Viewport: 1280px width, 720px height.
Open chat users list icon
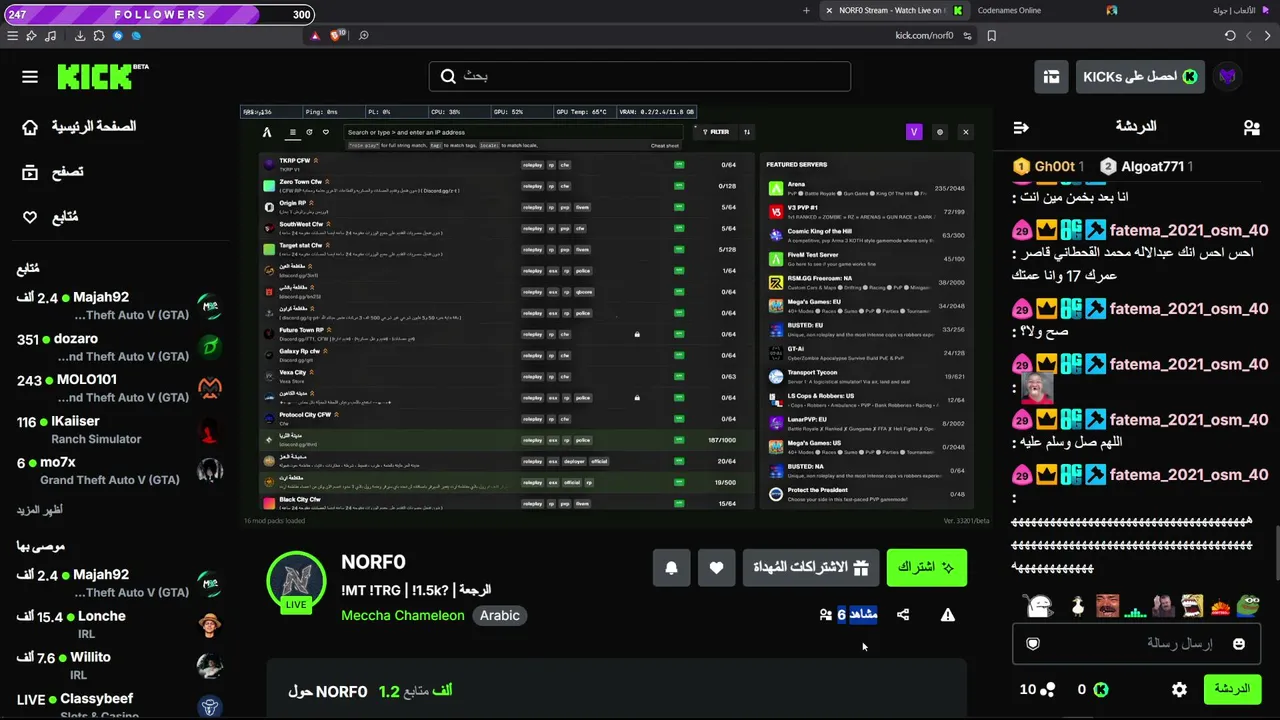click(1251, 127)
